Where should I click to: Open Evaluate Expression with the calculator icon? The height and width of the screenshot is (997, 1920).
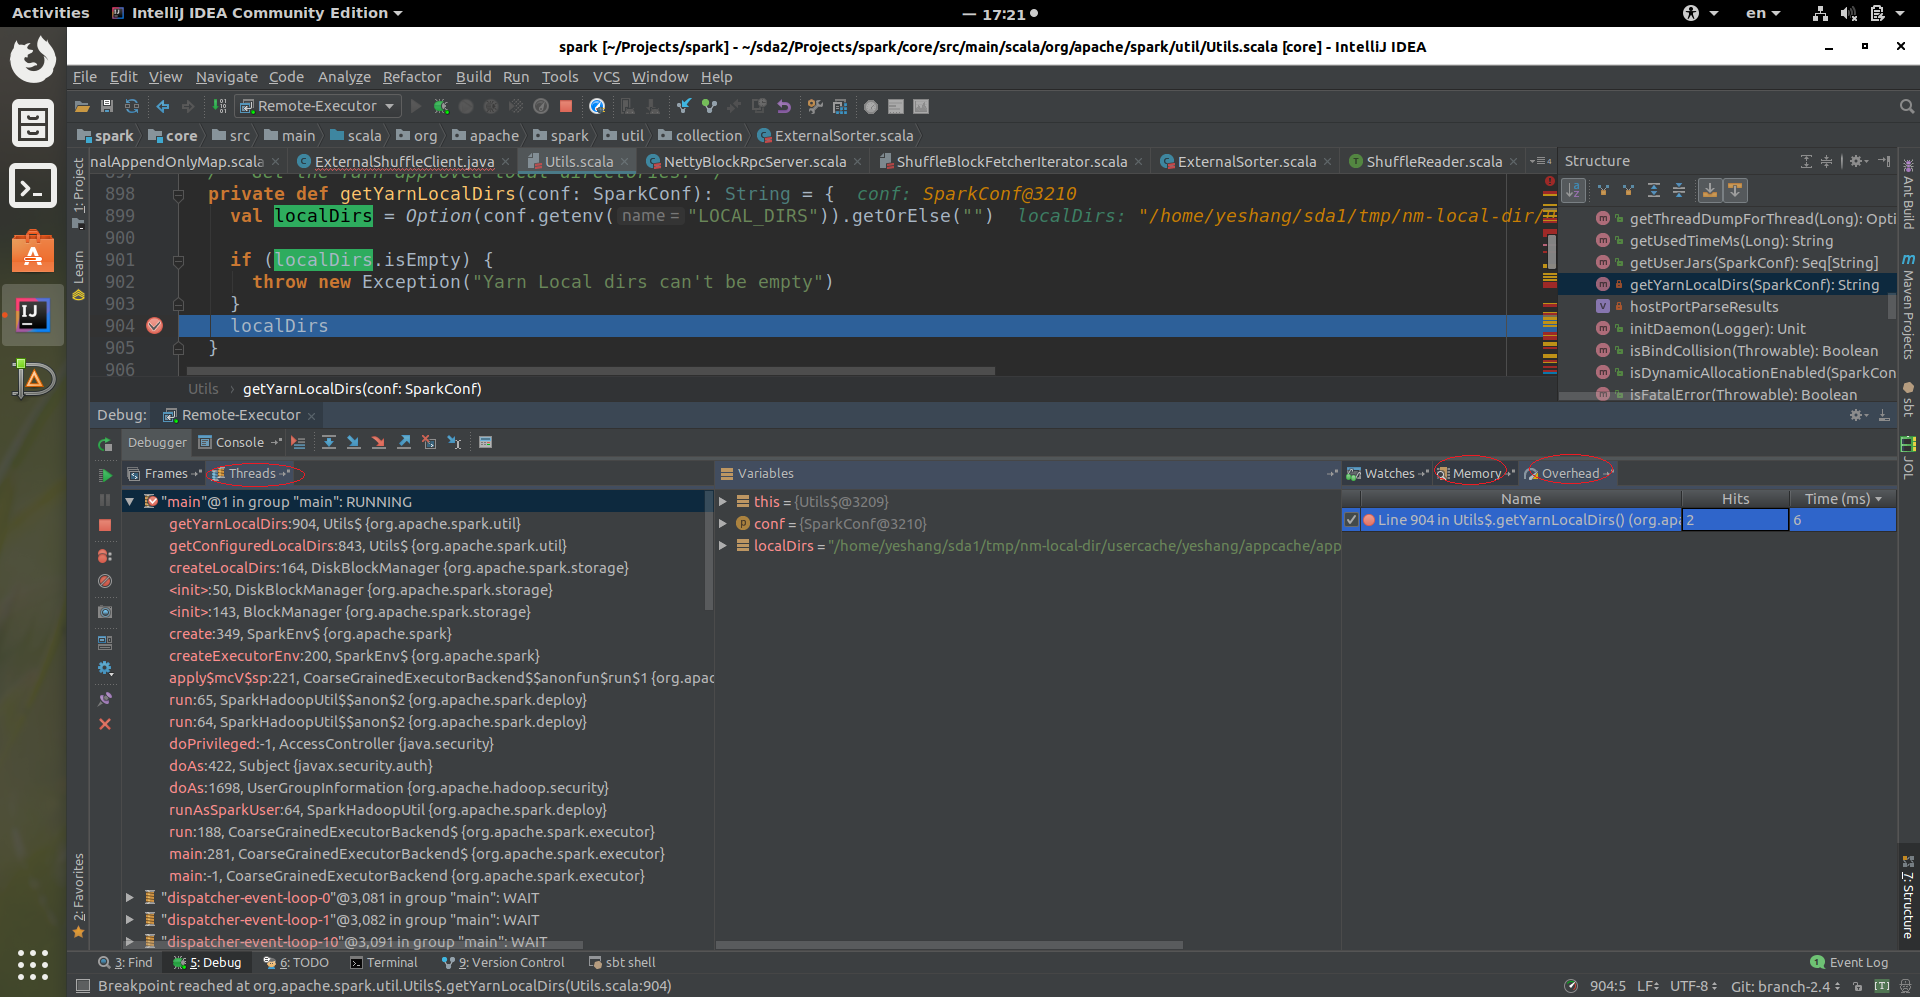pyautogui.click(x=486, y=441)
